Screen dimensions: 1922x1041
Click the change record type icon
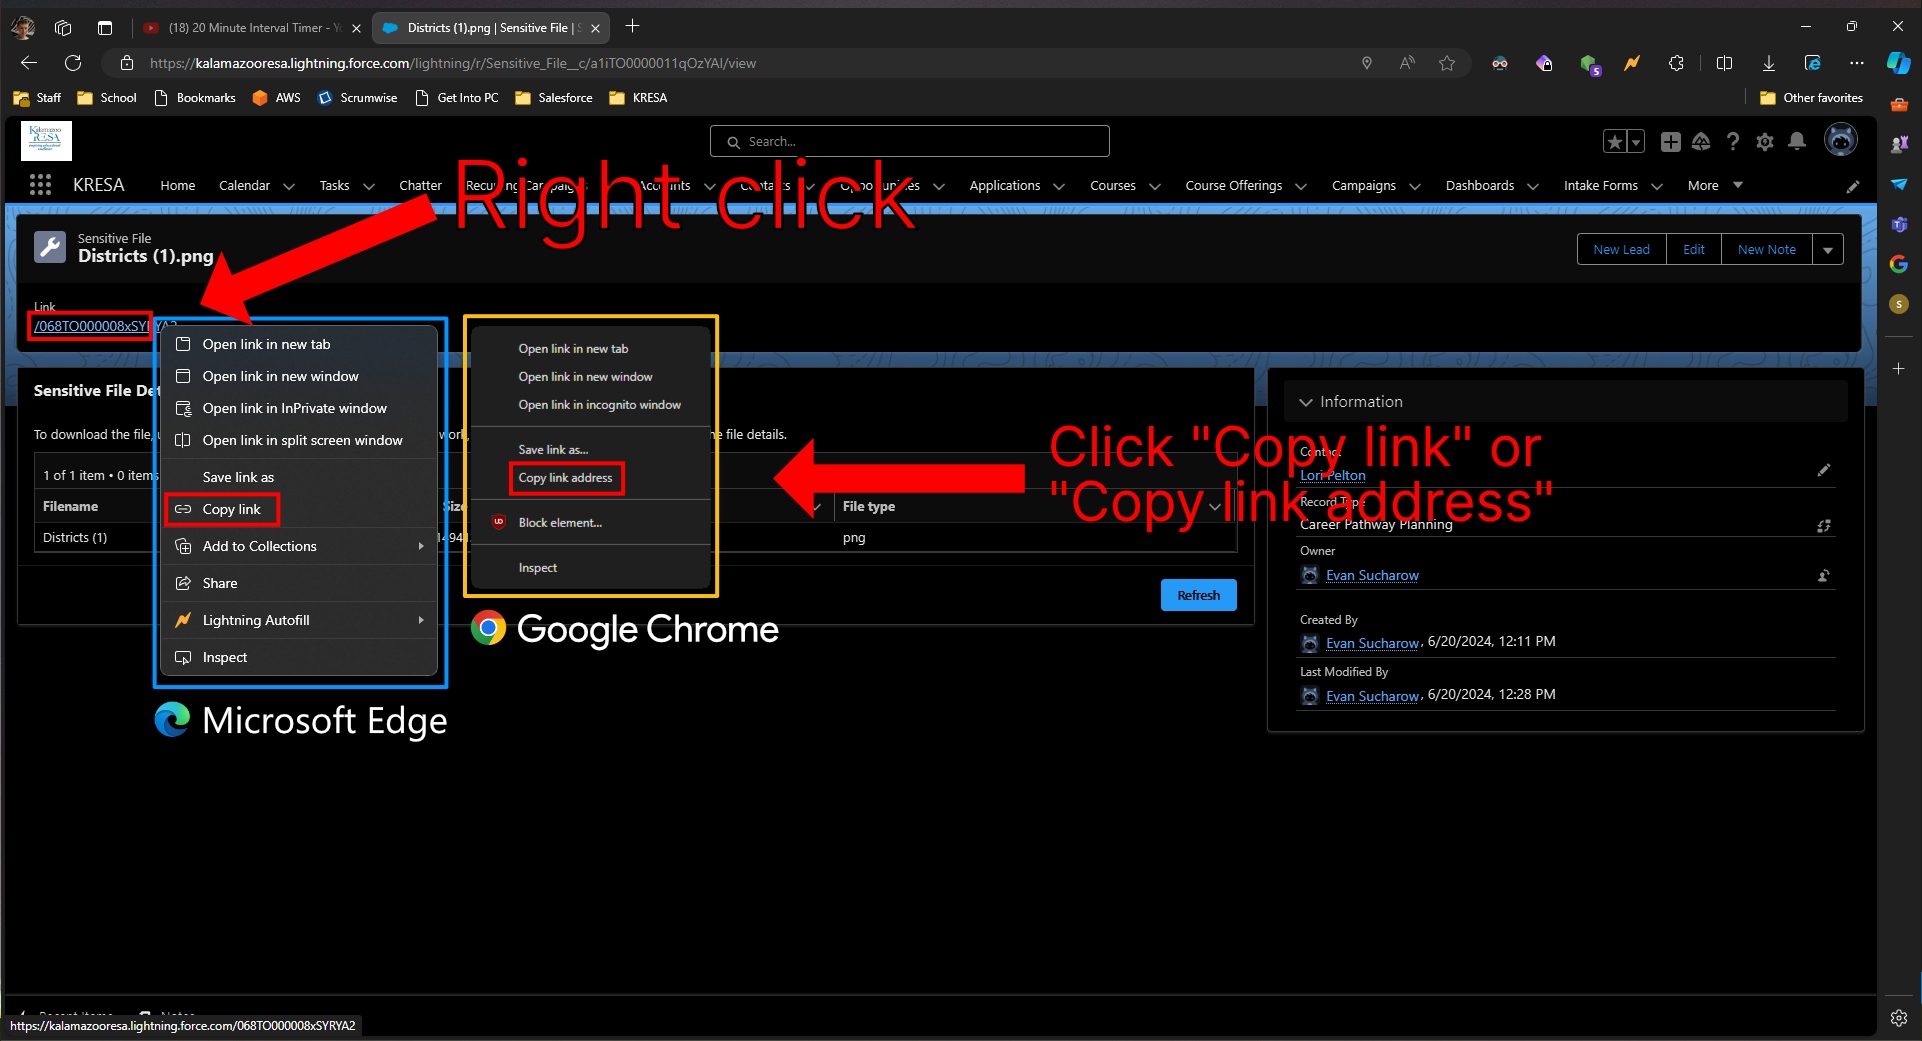pos(1824,525)
